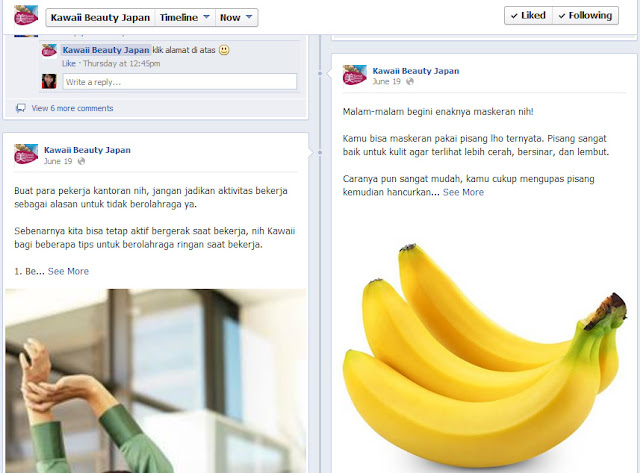Image resolution: width=640 pixels, height=473 pixels.
Task: Open the Timeline dropdown
Action: (185, 18)
